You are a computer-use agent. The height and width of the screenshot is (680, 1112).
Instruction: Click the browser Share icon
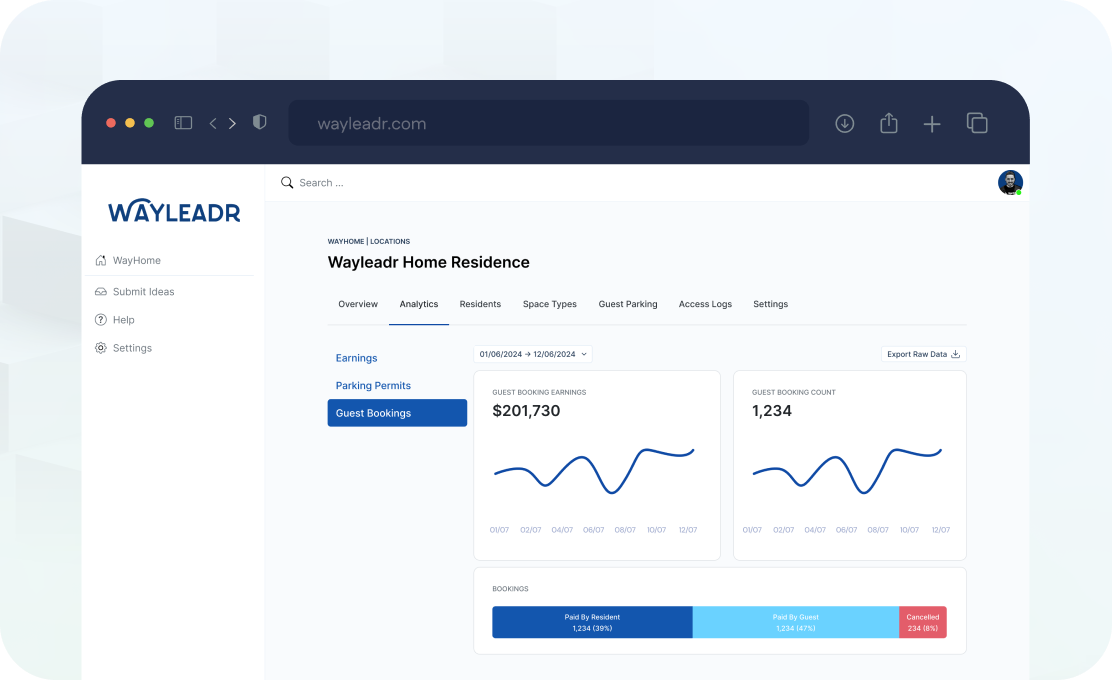(x=888, y=123)
